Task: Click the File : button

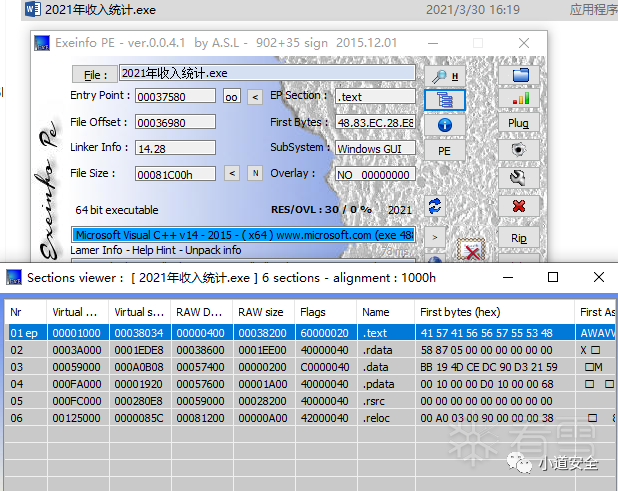Action: click(x=95, y=74)
